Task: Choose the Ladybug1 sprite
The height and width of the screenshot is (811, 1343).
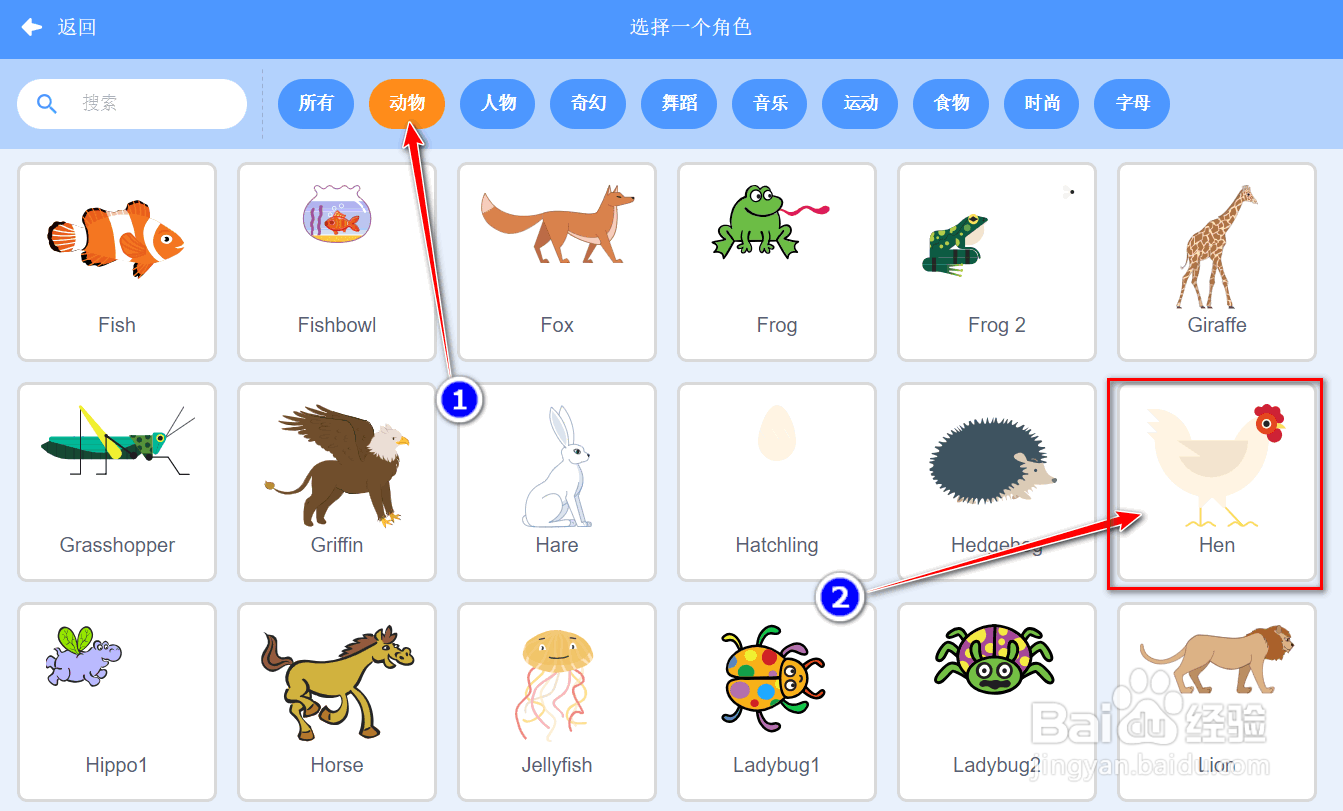Action: click(x=777, y=702)
